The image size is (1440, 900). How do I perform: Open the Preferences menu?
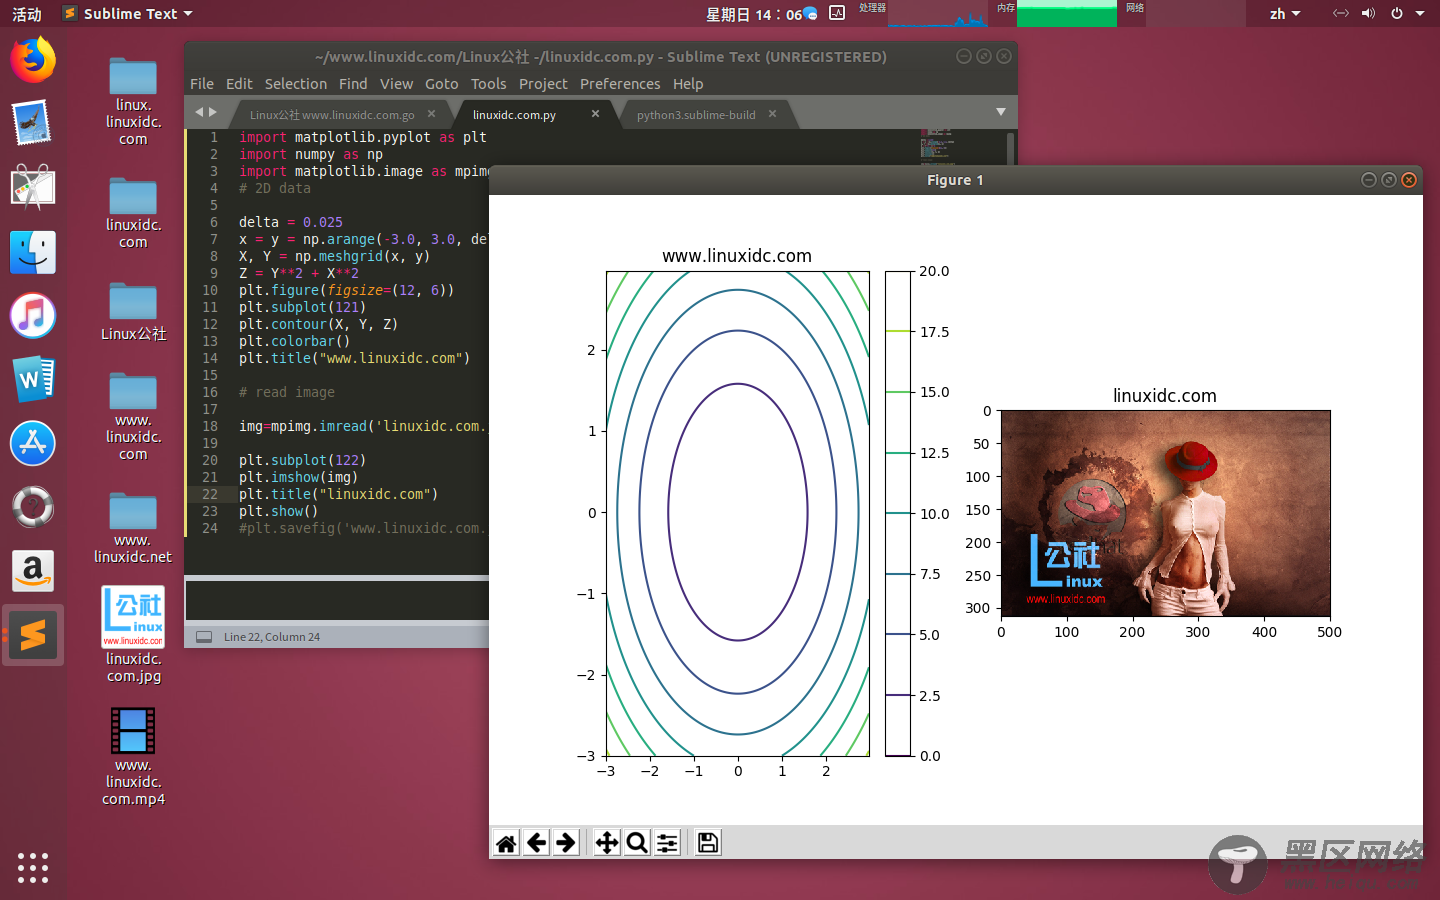[x=620, y=84]
